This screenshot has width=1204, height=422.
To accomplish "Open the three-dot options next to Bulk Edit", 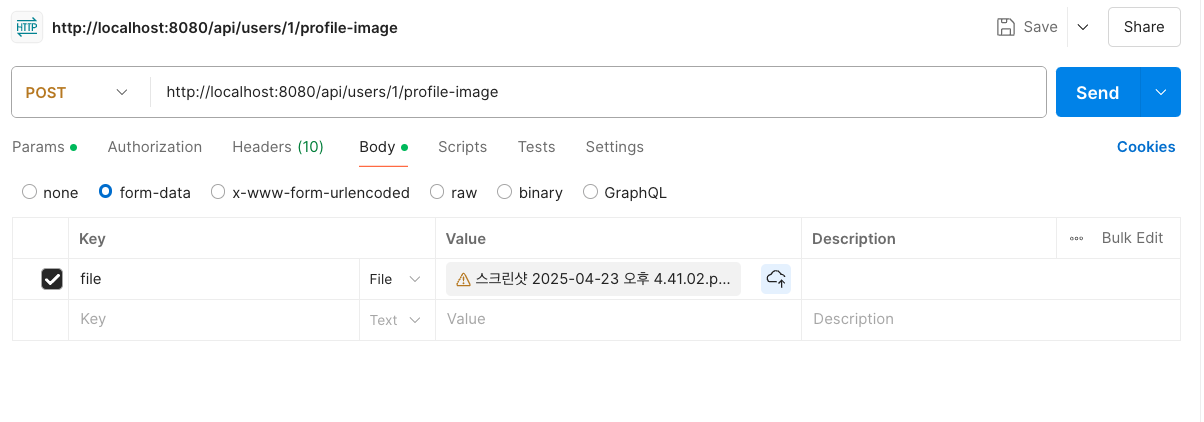I will (x=1076, y=238).
